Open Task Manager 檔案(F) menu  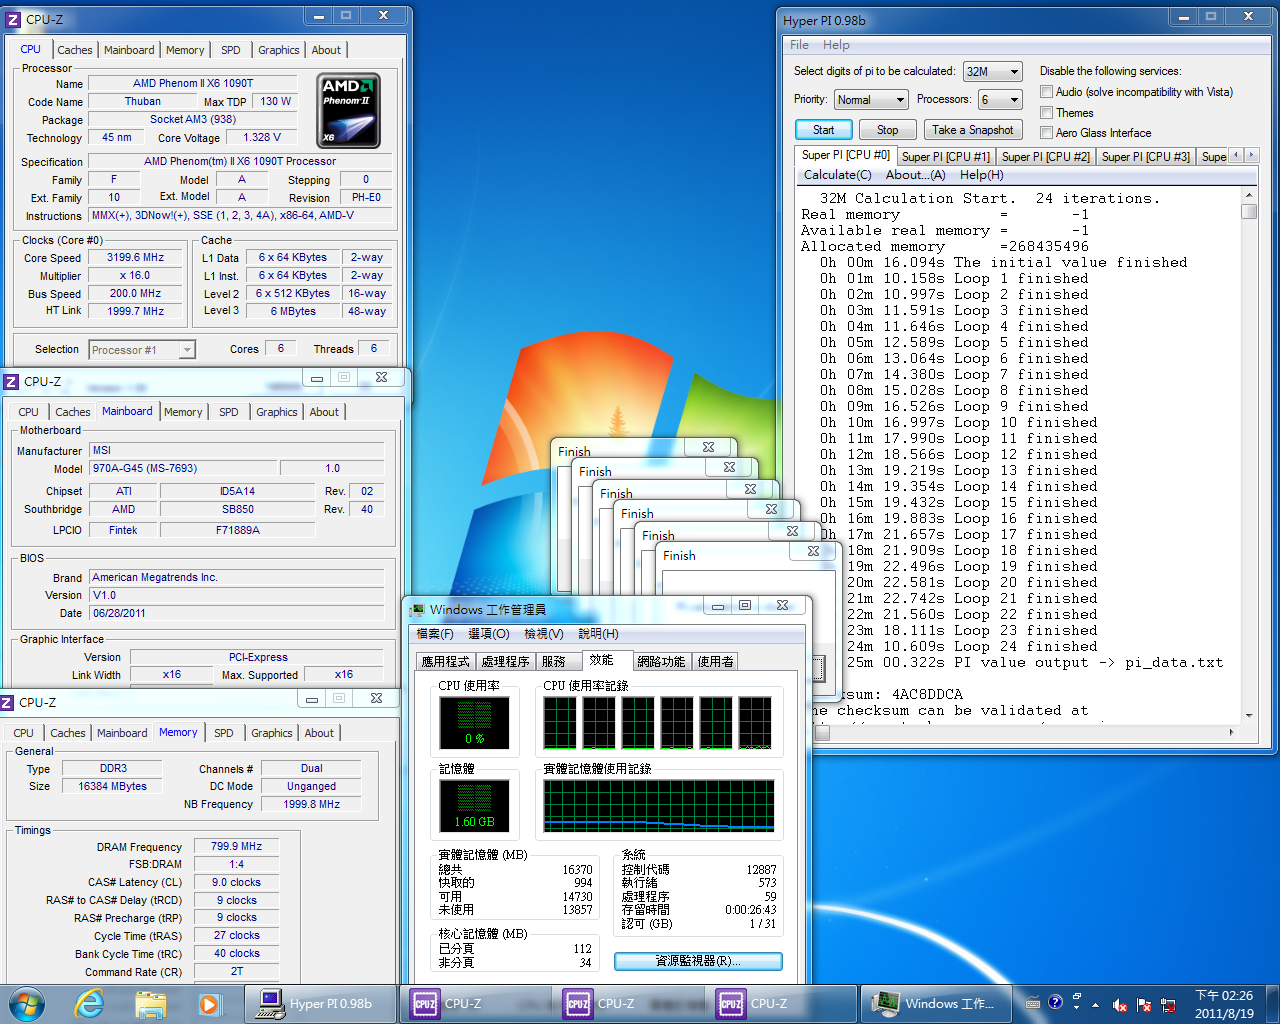(x=435, y=634)
